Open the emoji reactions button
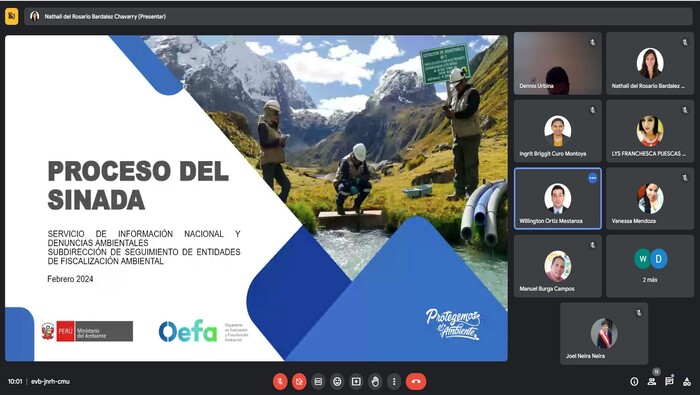 (337, 382)
